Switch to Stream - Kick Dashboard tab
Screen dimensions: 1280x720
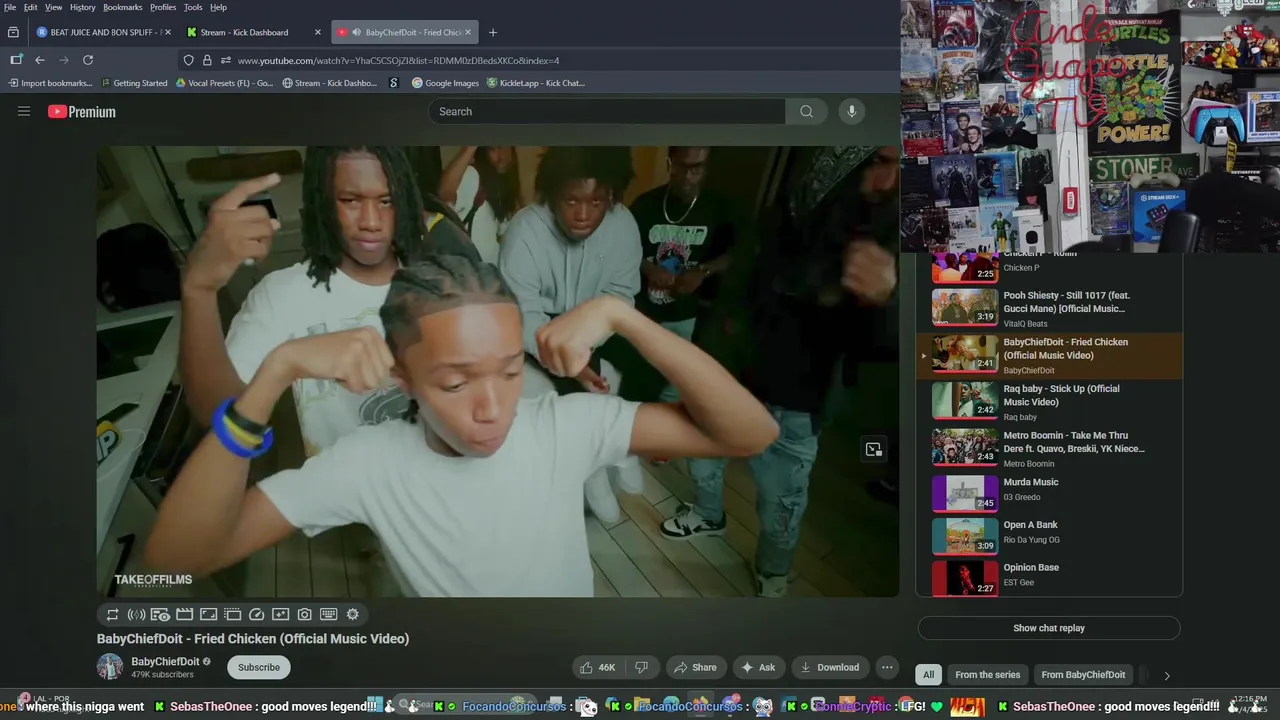(254, 32)
